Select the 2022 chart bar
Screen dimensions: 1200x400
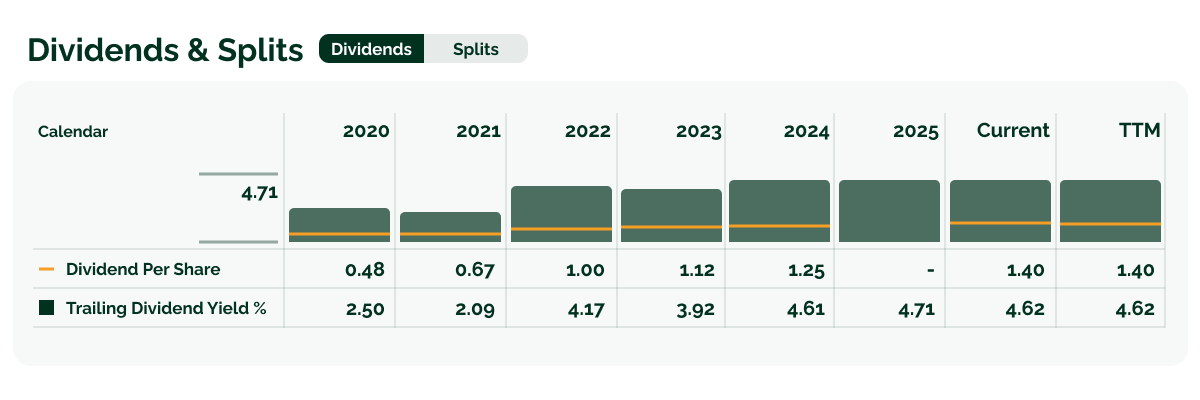(x=561, y=213)
